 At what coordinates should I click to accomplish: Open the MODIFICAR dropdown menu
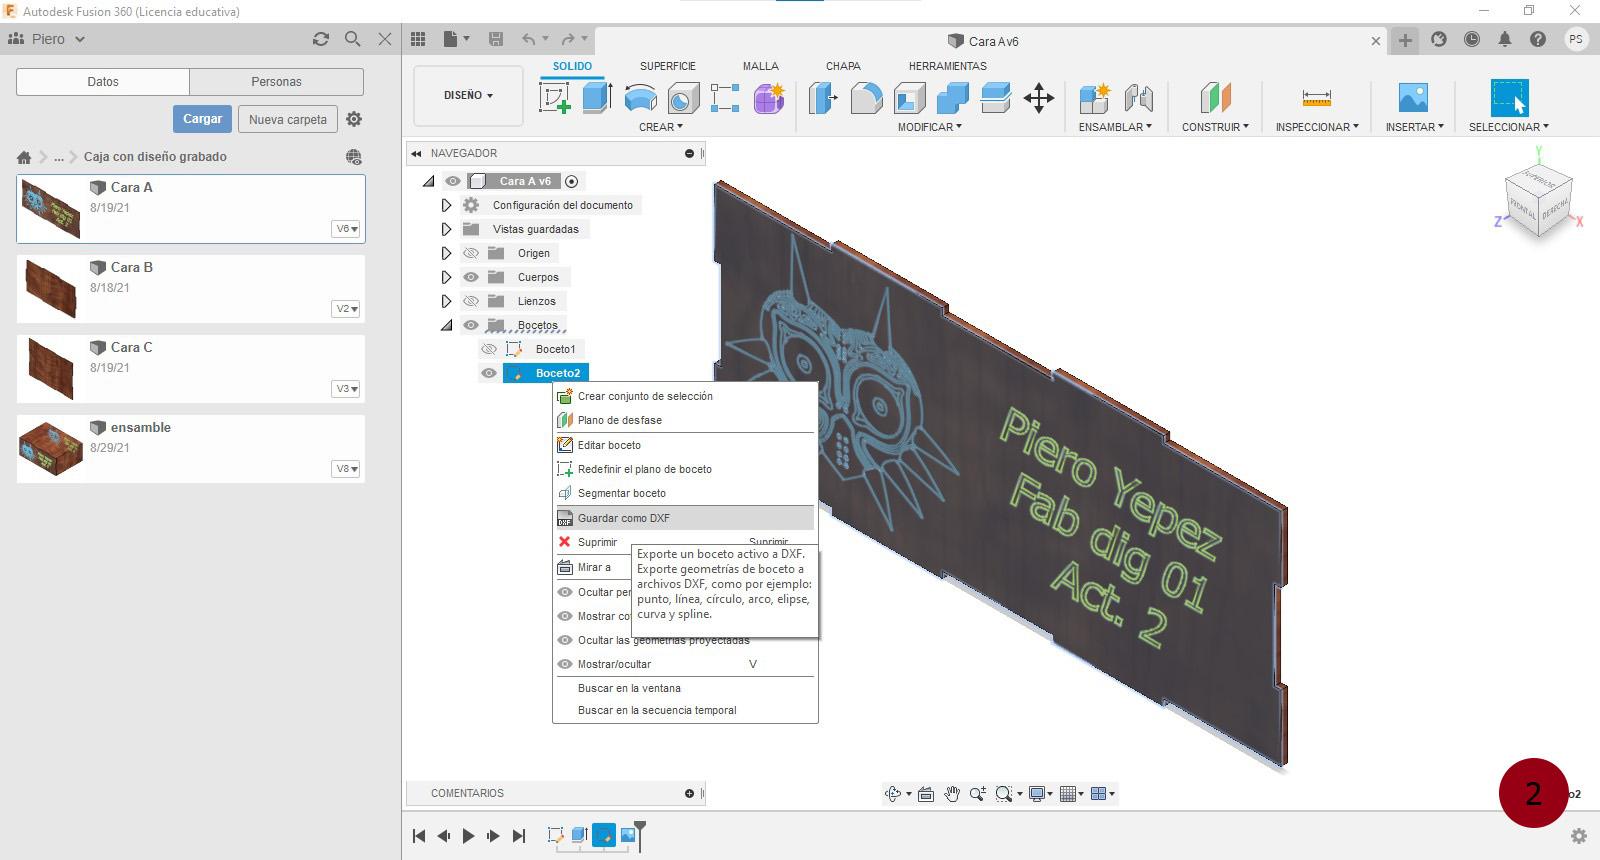930,127
